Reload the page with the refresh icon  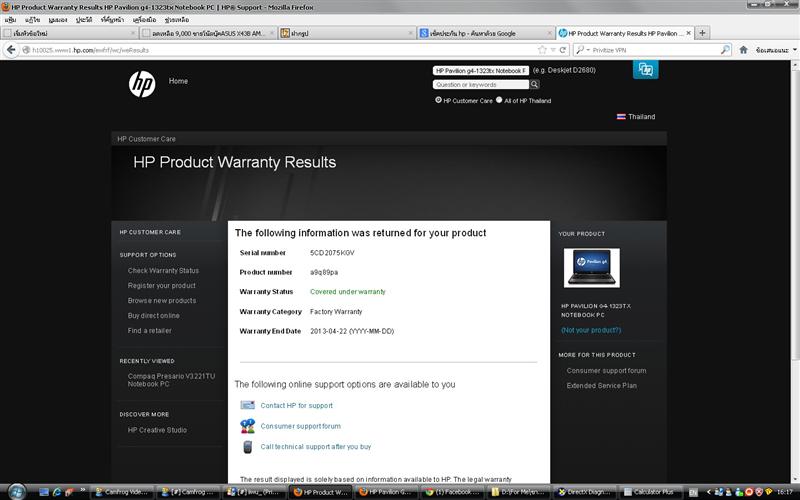[563, 50]
